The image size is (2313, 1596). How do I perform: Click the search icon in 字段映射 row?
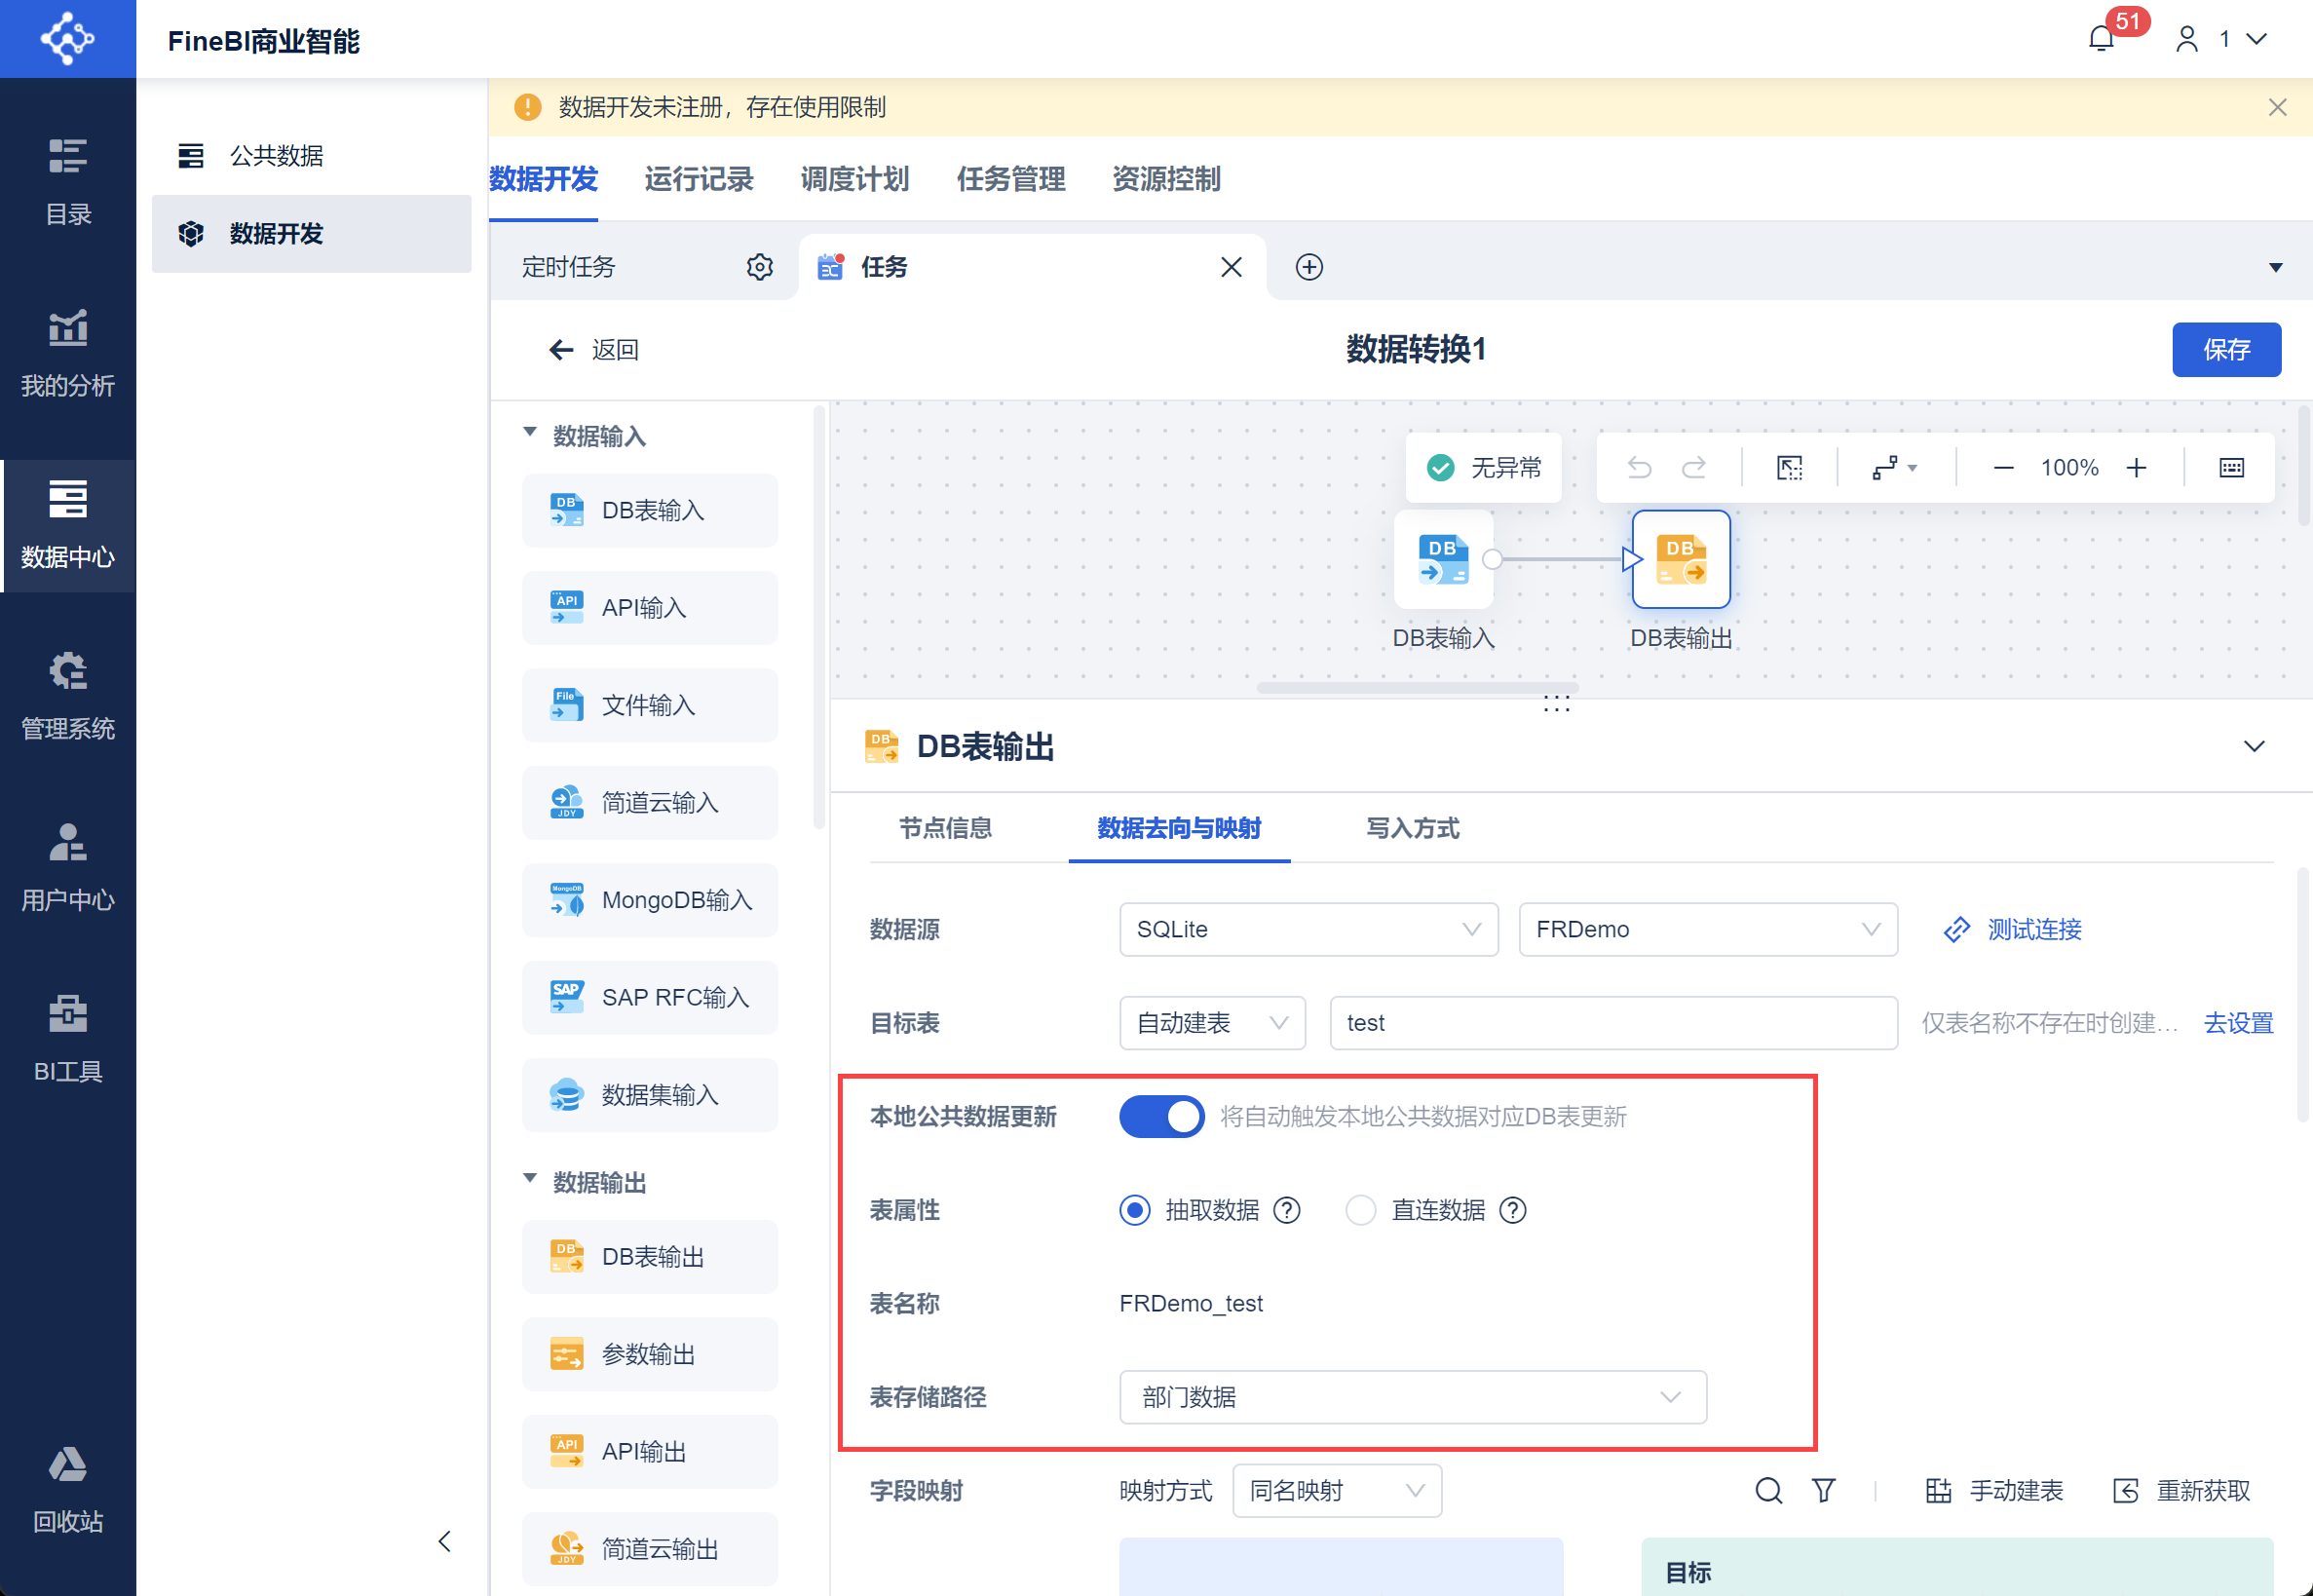1768,1491
